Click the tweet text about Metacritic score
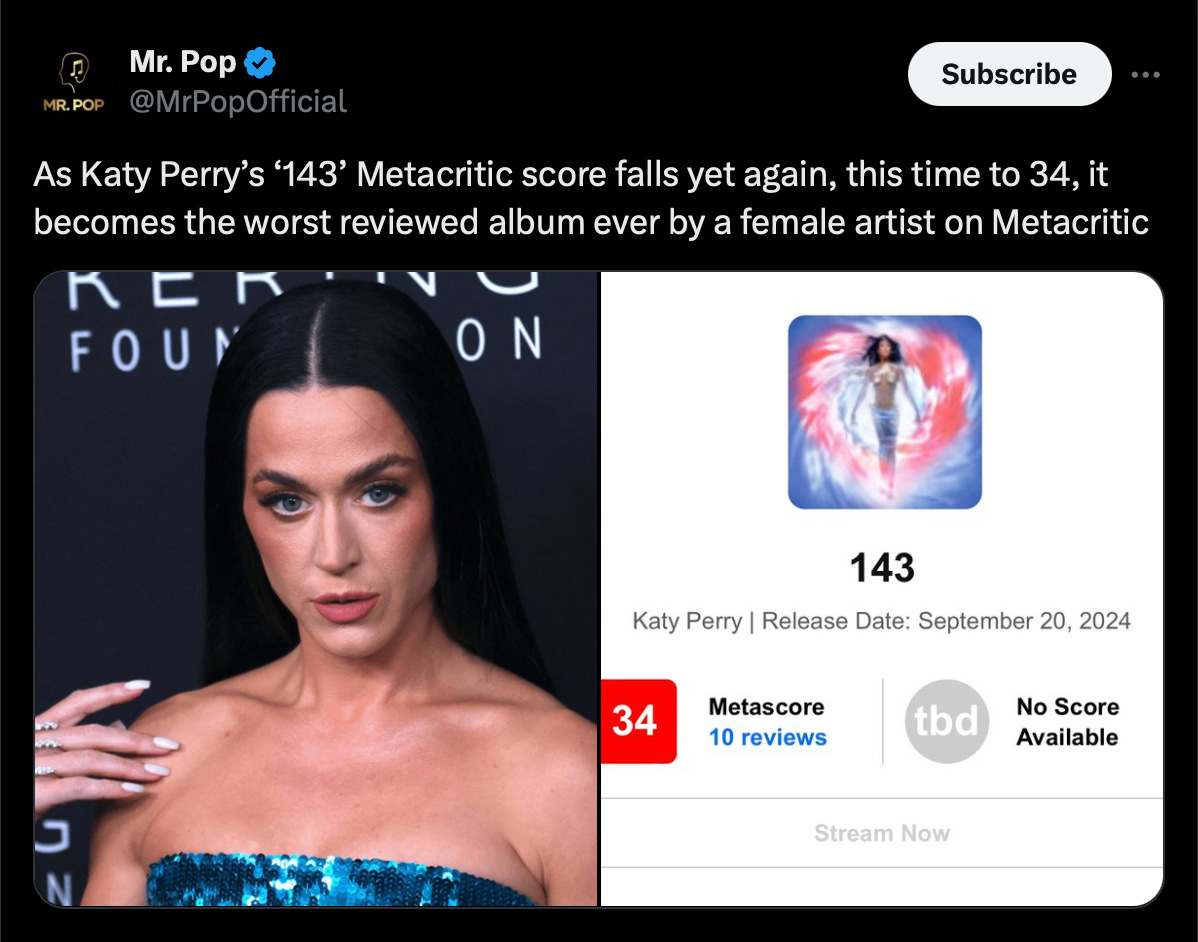Screen dimensions: 1198x942 click(x=591, y=198)
